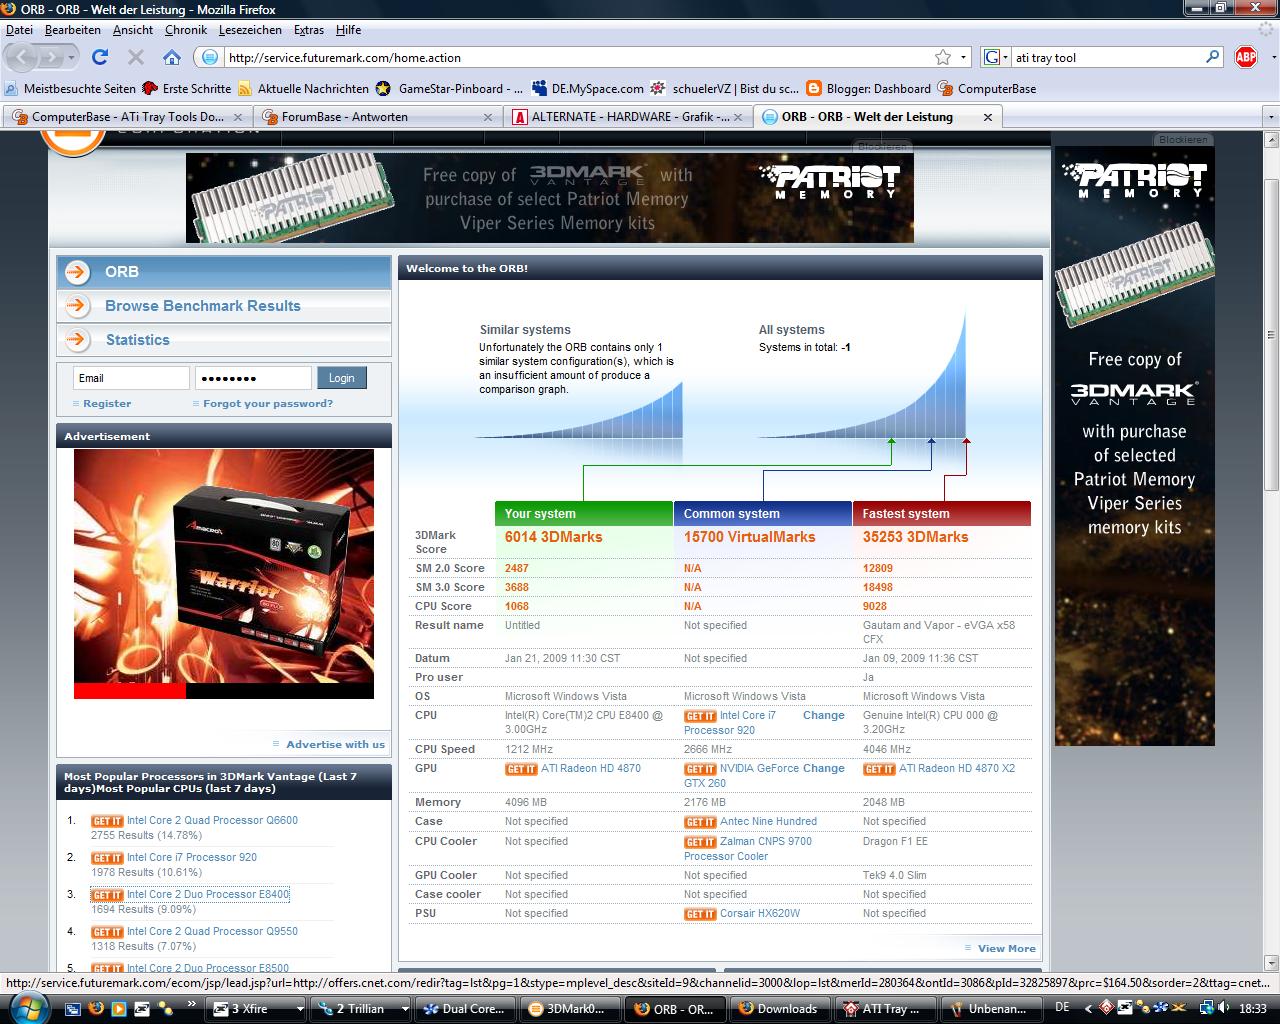Screen dimensions: 1280x1024
Task: Select the ORB navigation item
Action: (224, 272)
